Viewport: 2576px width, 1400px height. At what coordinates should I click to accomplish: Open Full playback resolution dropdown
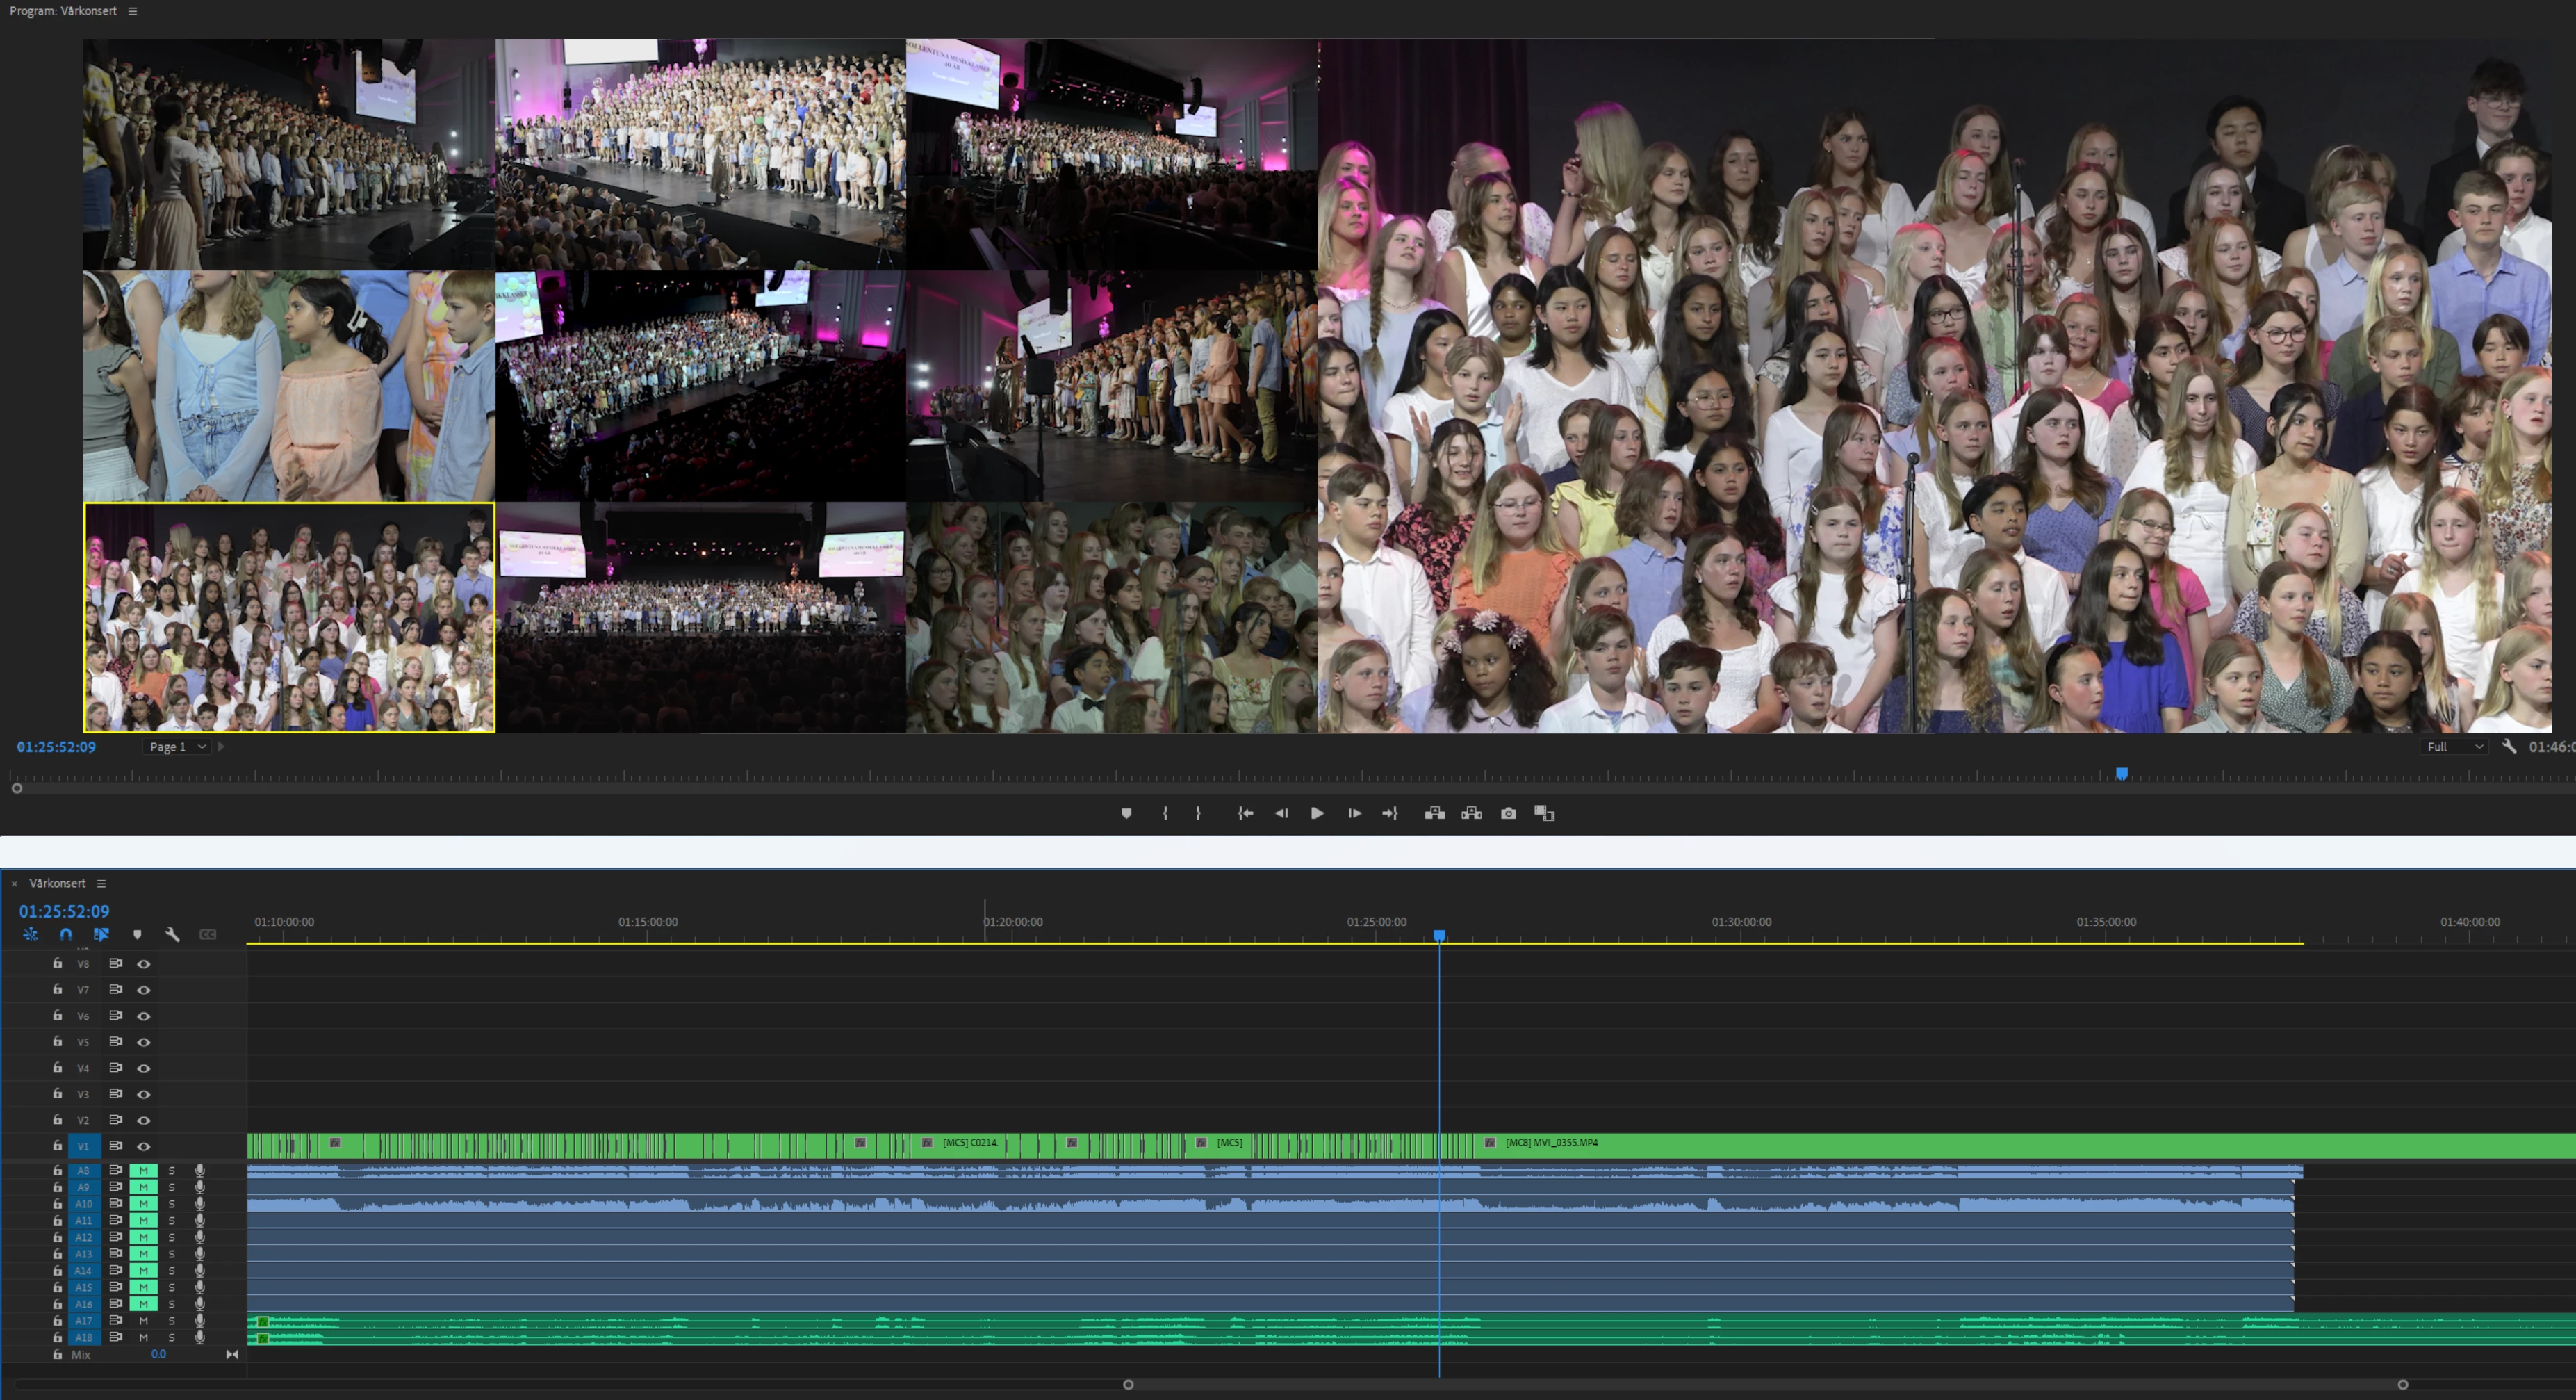click(x=2455, y=747)
